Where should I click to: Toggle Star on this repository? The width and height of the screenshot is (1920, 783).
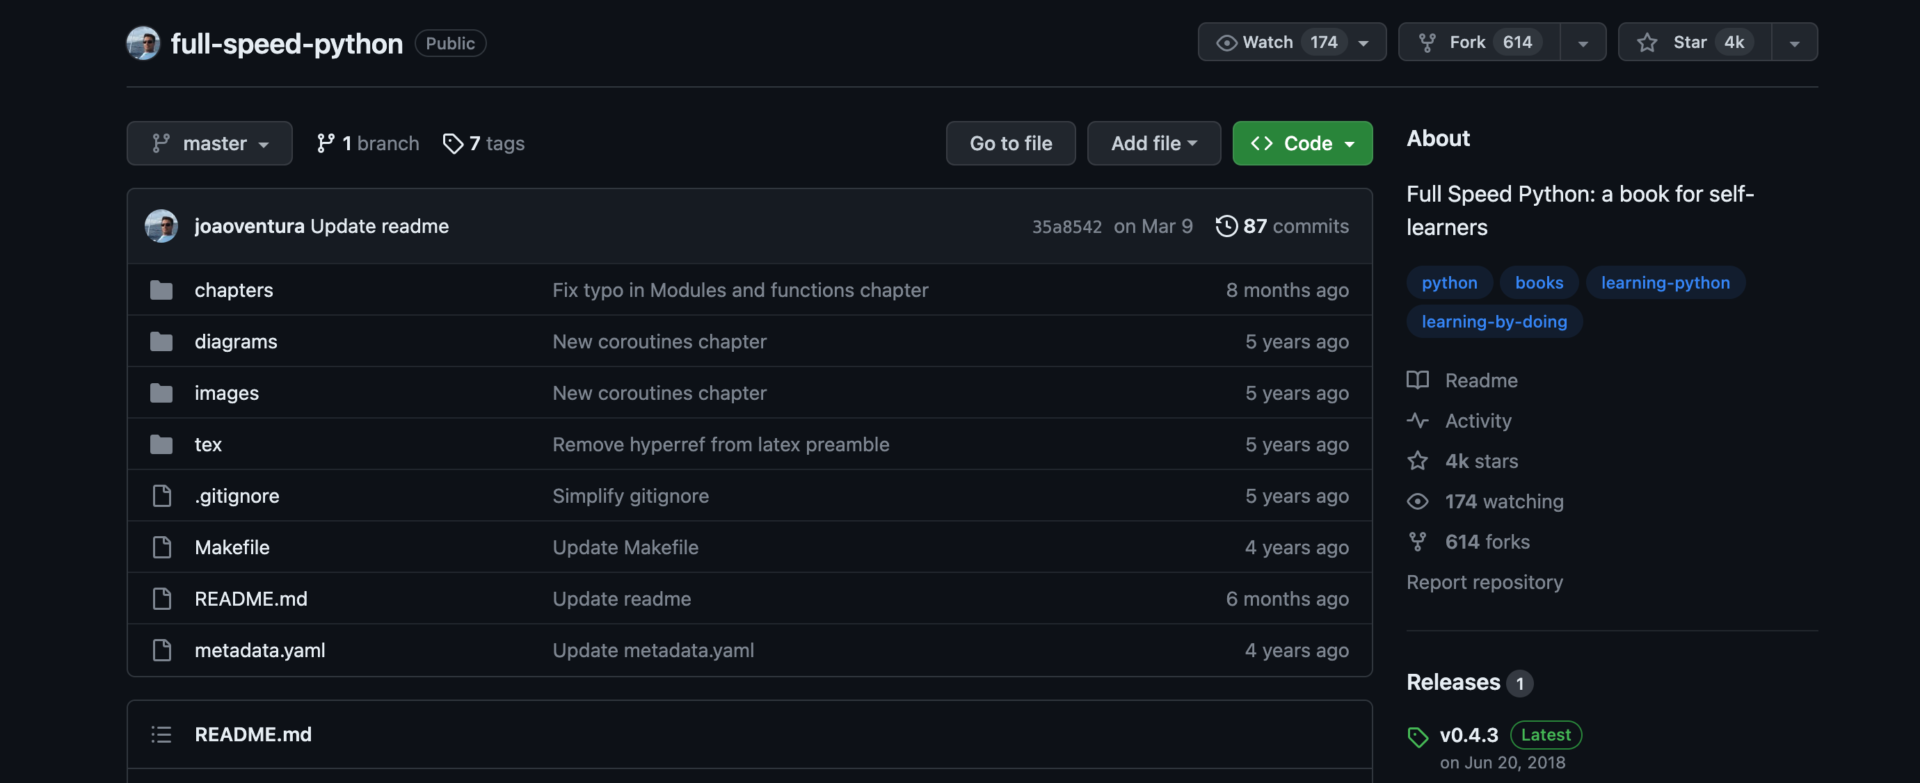pos(1694,42)
